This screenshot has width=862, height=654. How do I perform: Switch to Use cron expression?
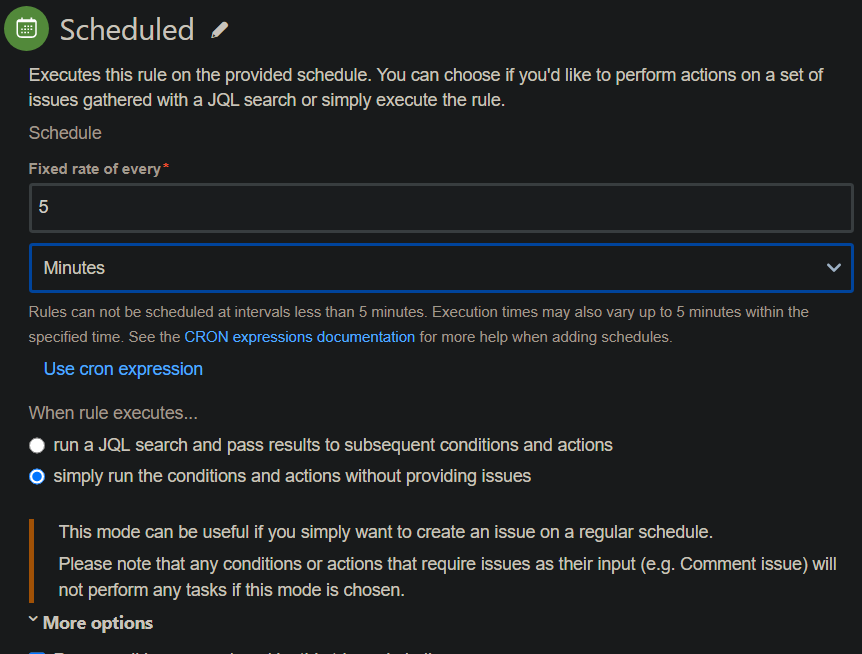123,369
